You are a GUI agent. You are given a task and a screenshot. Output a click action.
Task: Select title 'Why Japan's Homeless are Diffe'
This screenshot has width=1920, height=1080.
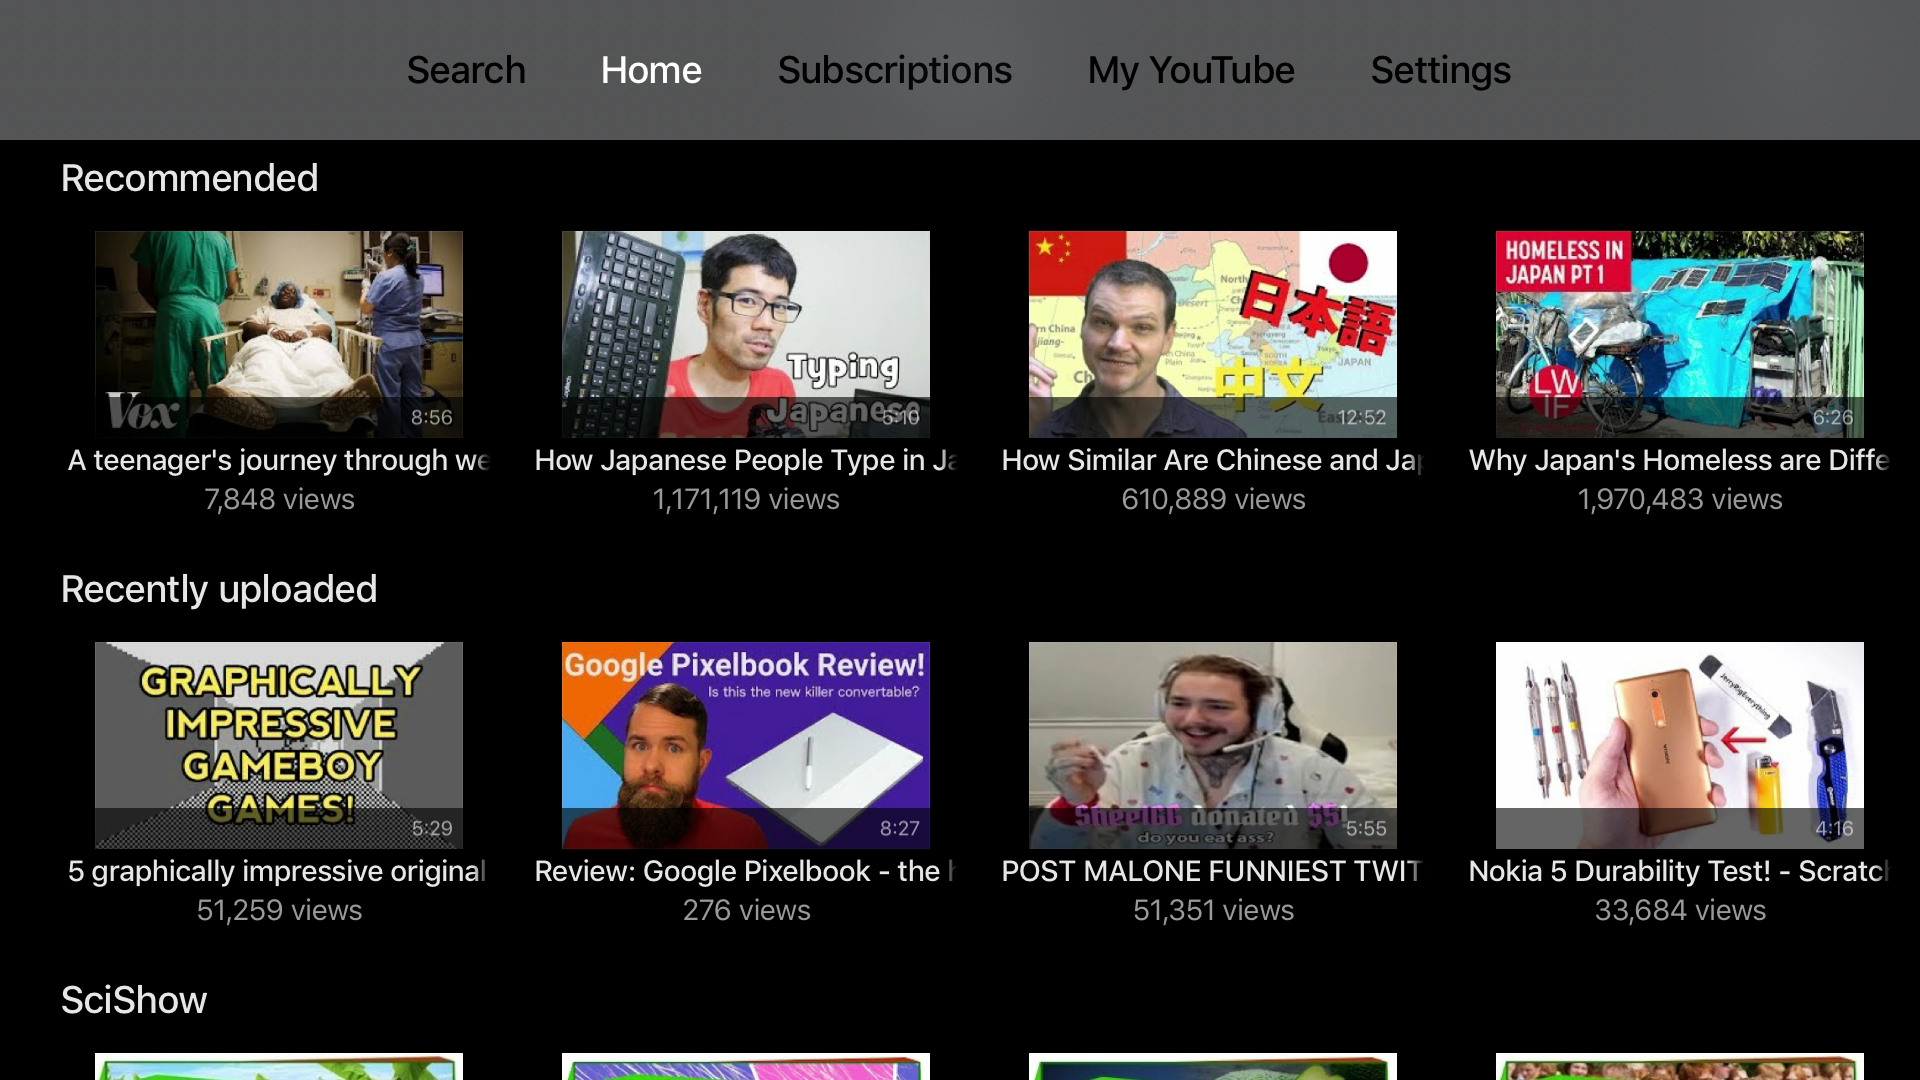click(x=1680, y=460)
